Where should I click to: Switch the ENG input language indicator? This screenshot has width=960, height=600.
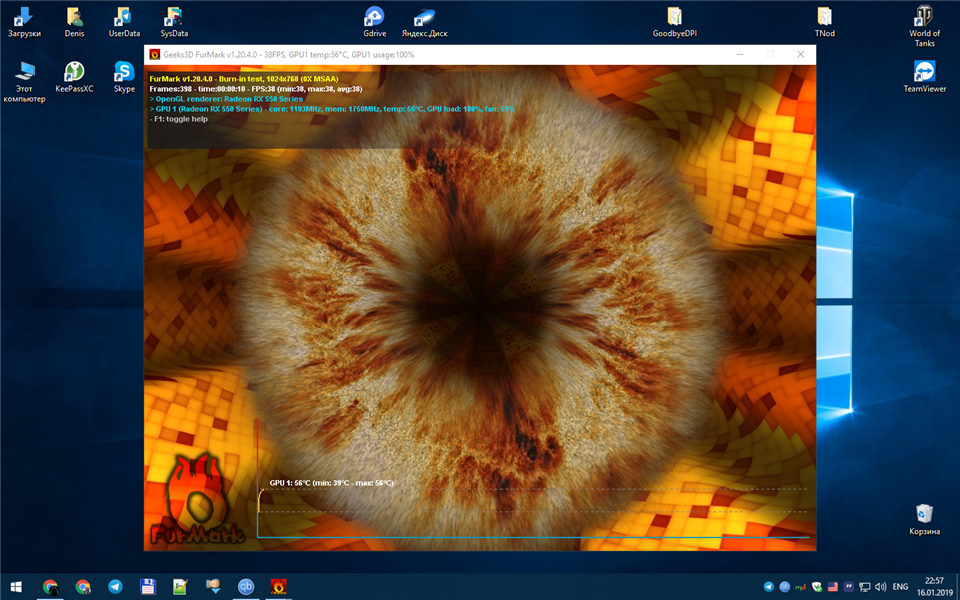pos(900,587)
